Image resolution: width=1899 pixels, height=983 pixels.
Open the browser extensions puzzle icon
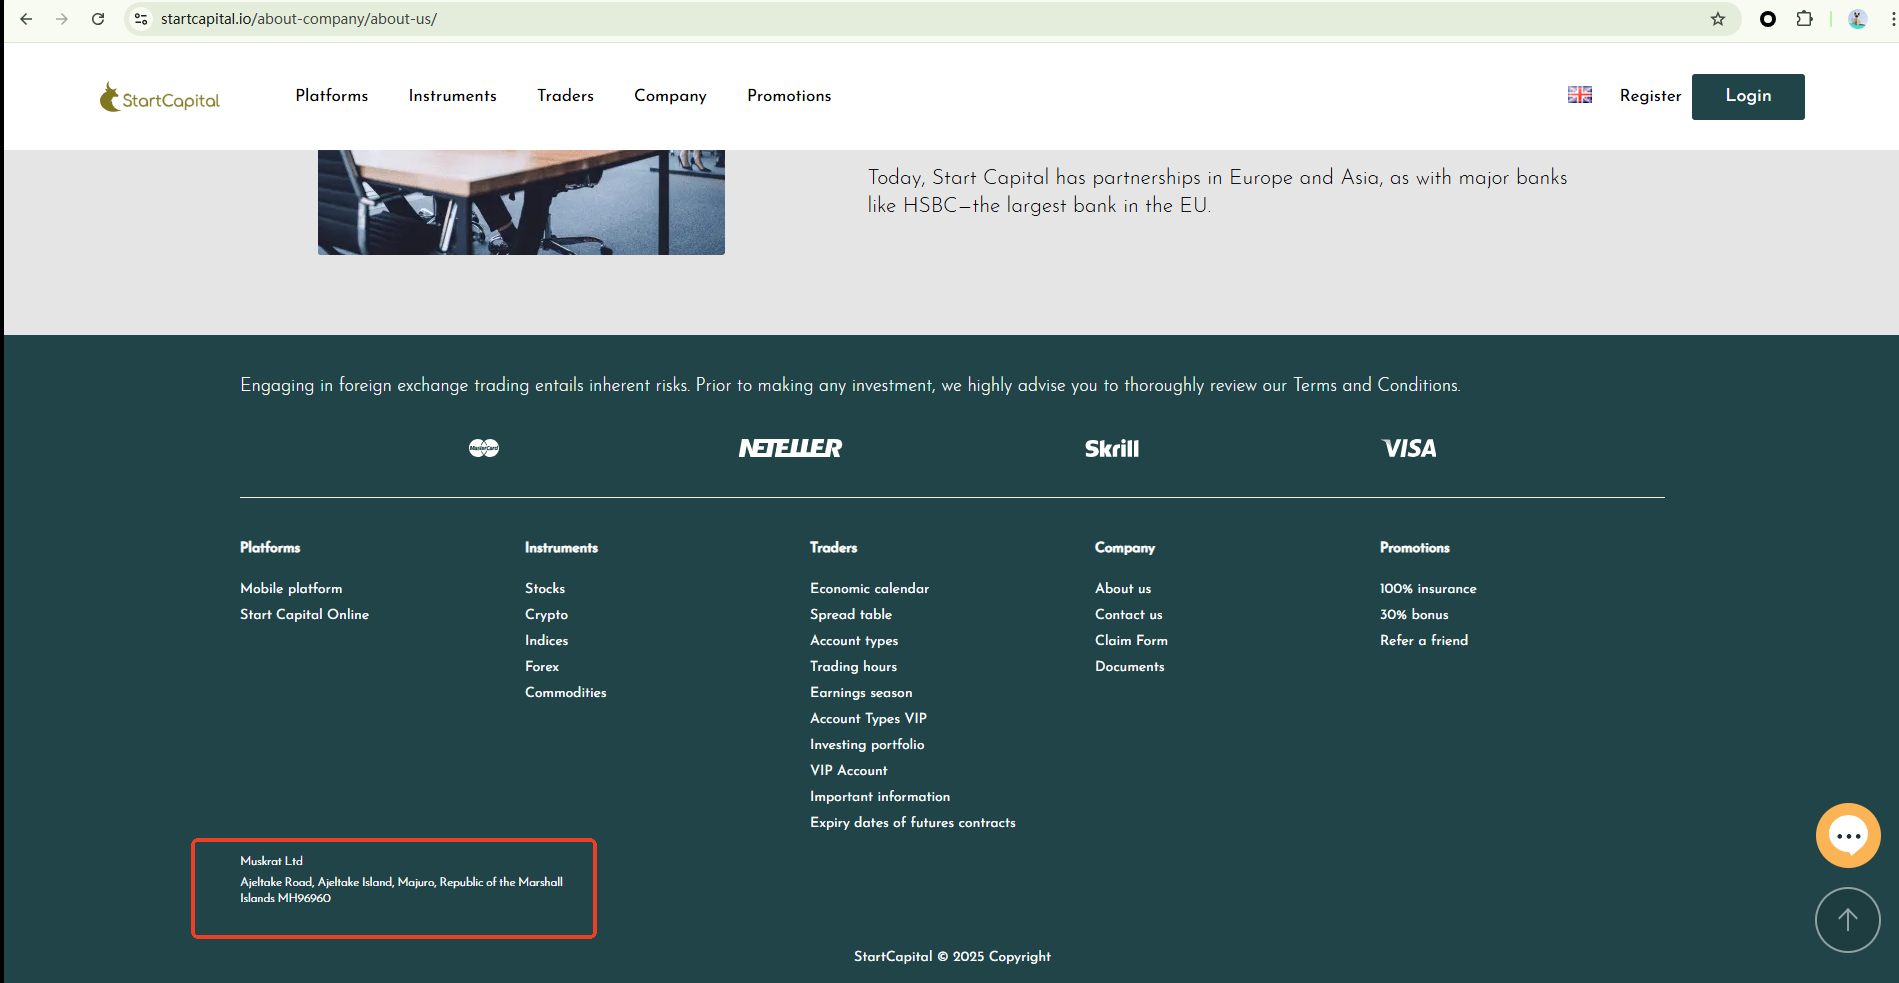[1804, 19]
